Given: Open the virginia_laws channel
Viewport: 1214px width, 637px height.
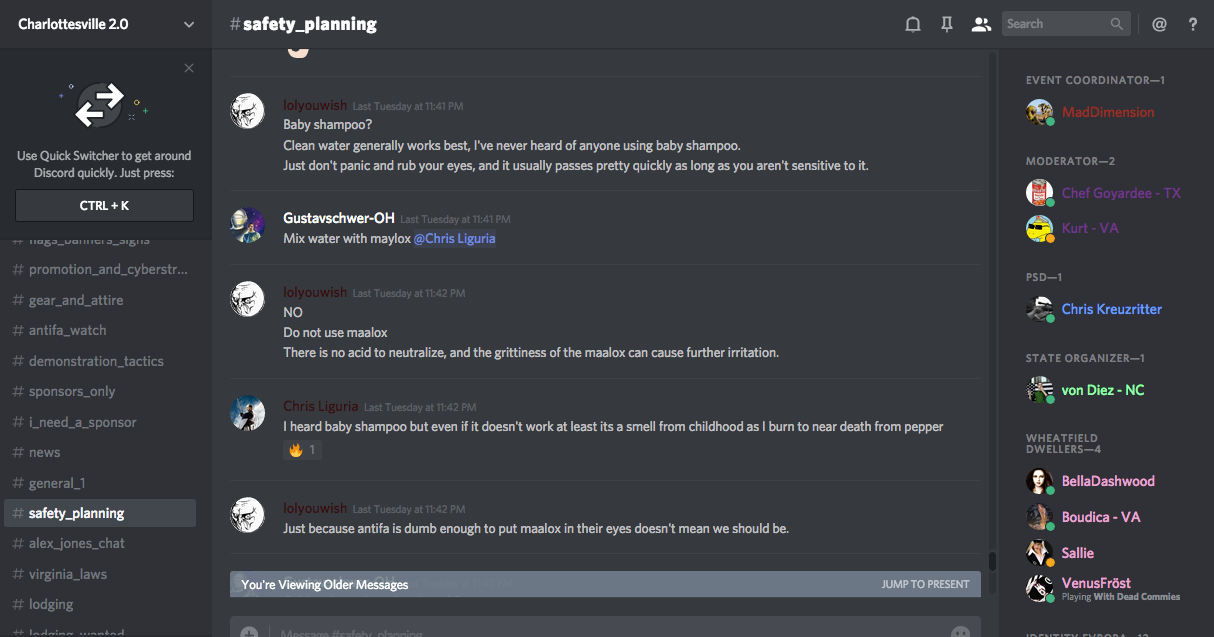Looking at the screenshot, I should coord(67,574).
